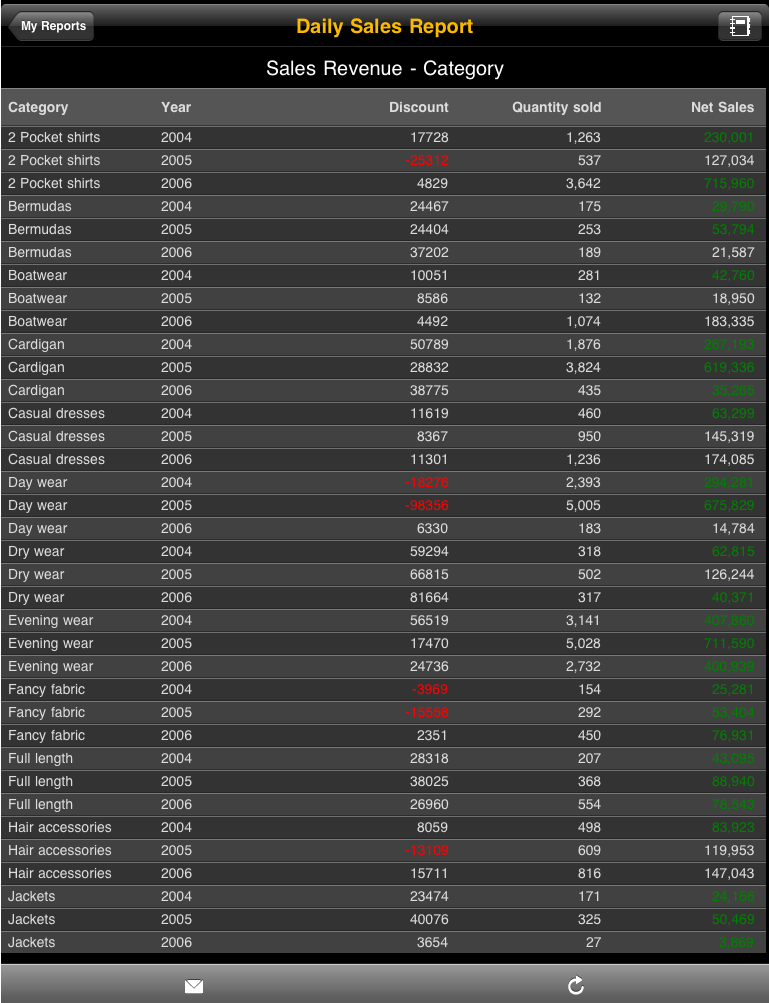Click net sales value 183,335 for Boatwear
Image resolution: width=769 pixels, height=1003 pixels.
pos(728,321)
